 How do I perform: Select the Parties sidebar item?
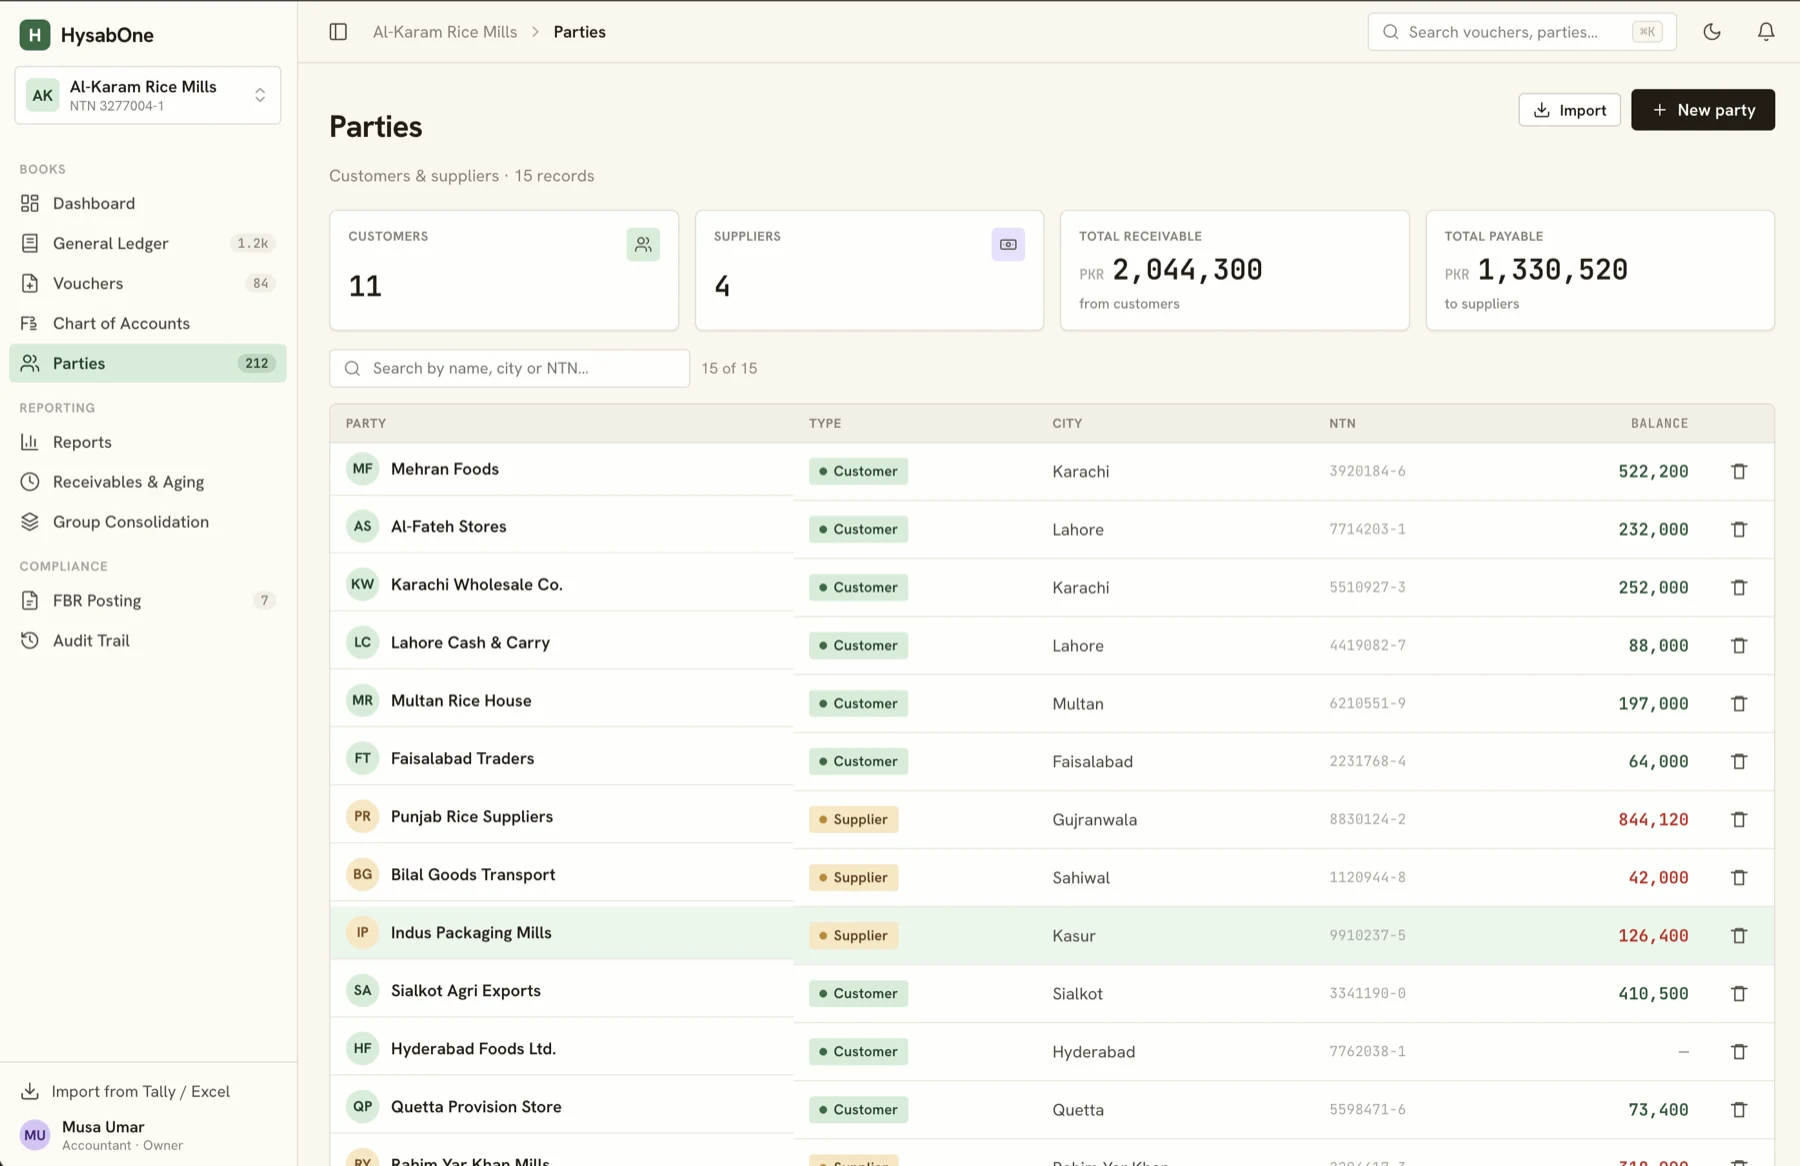pyautogui.click(x=148, y=363)
